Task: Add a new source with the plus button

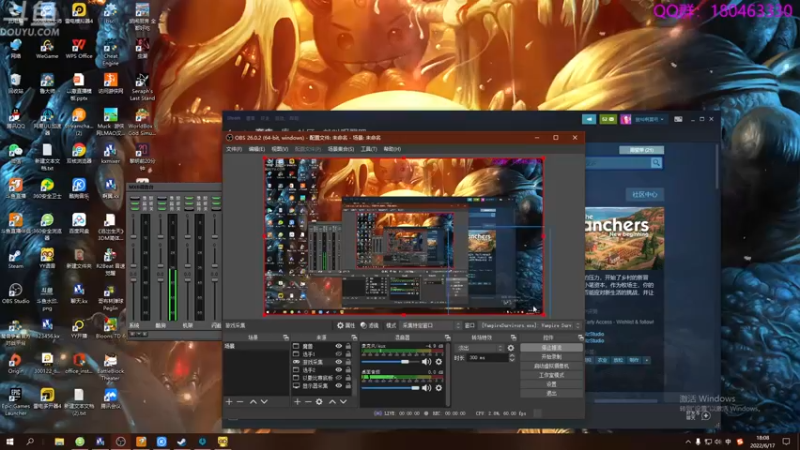Action: point(297,402)
